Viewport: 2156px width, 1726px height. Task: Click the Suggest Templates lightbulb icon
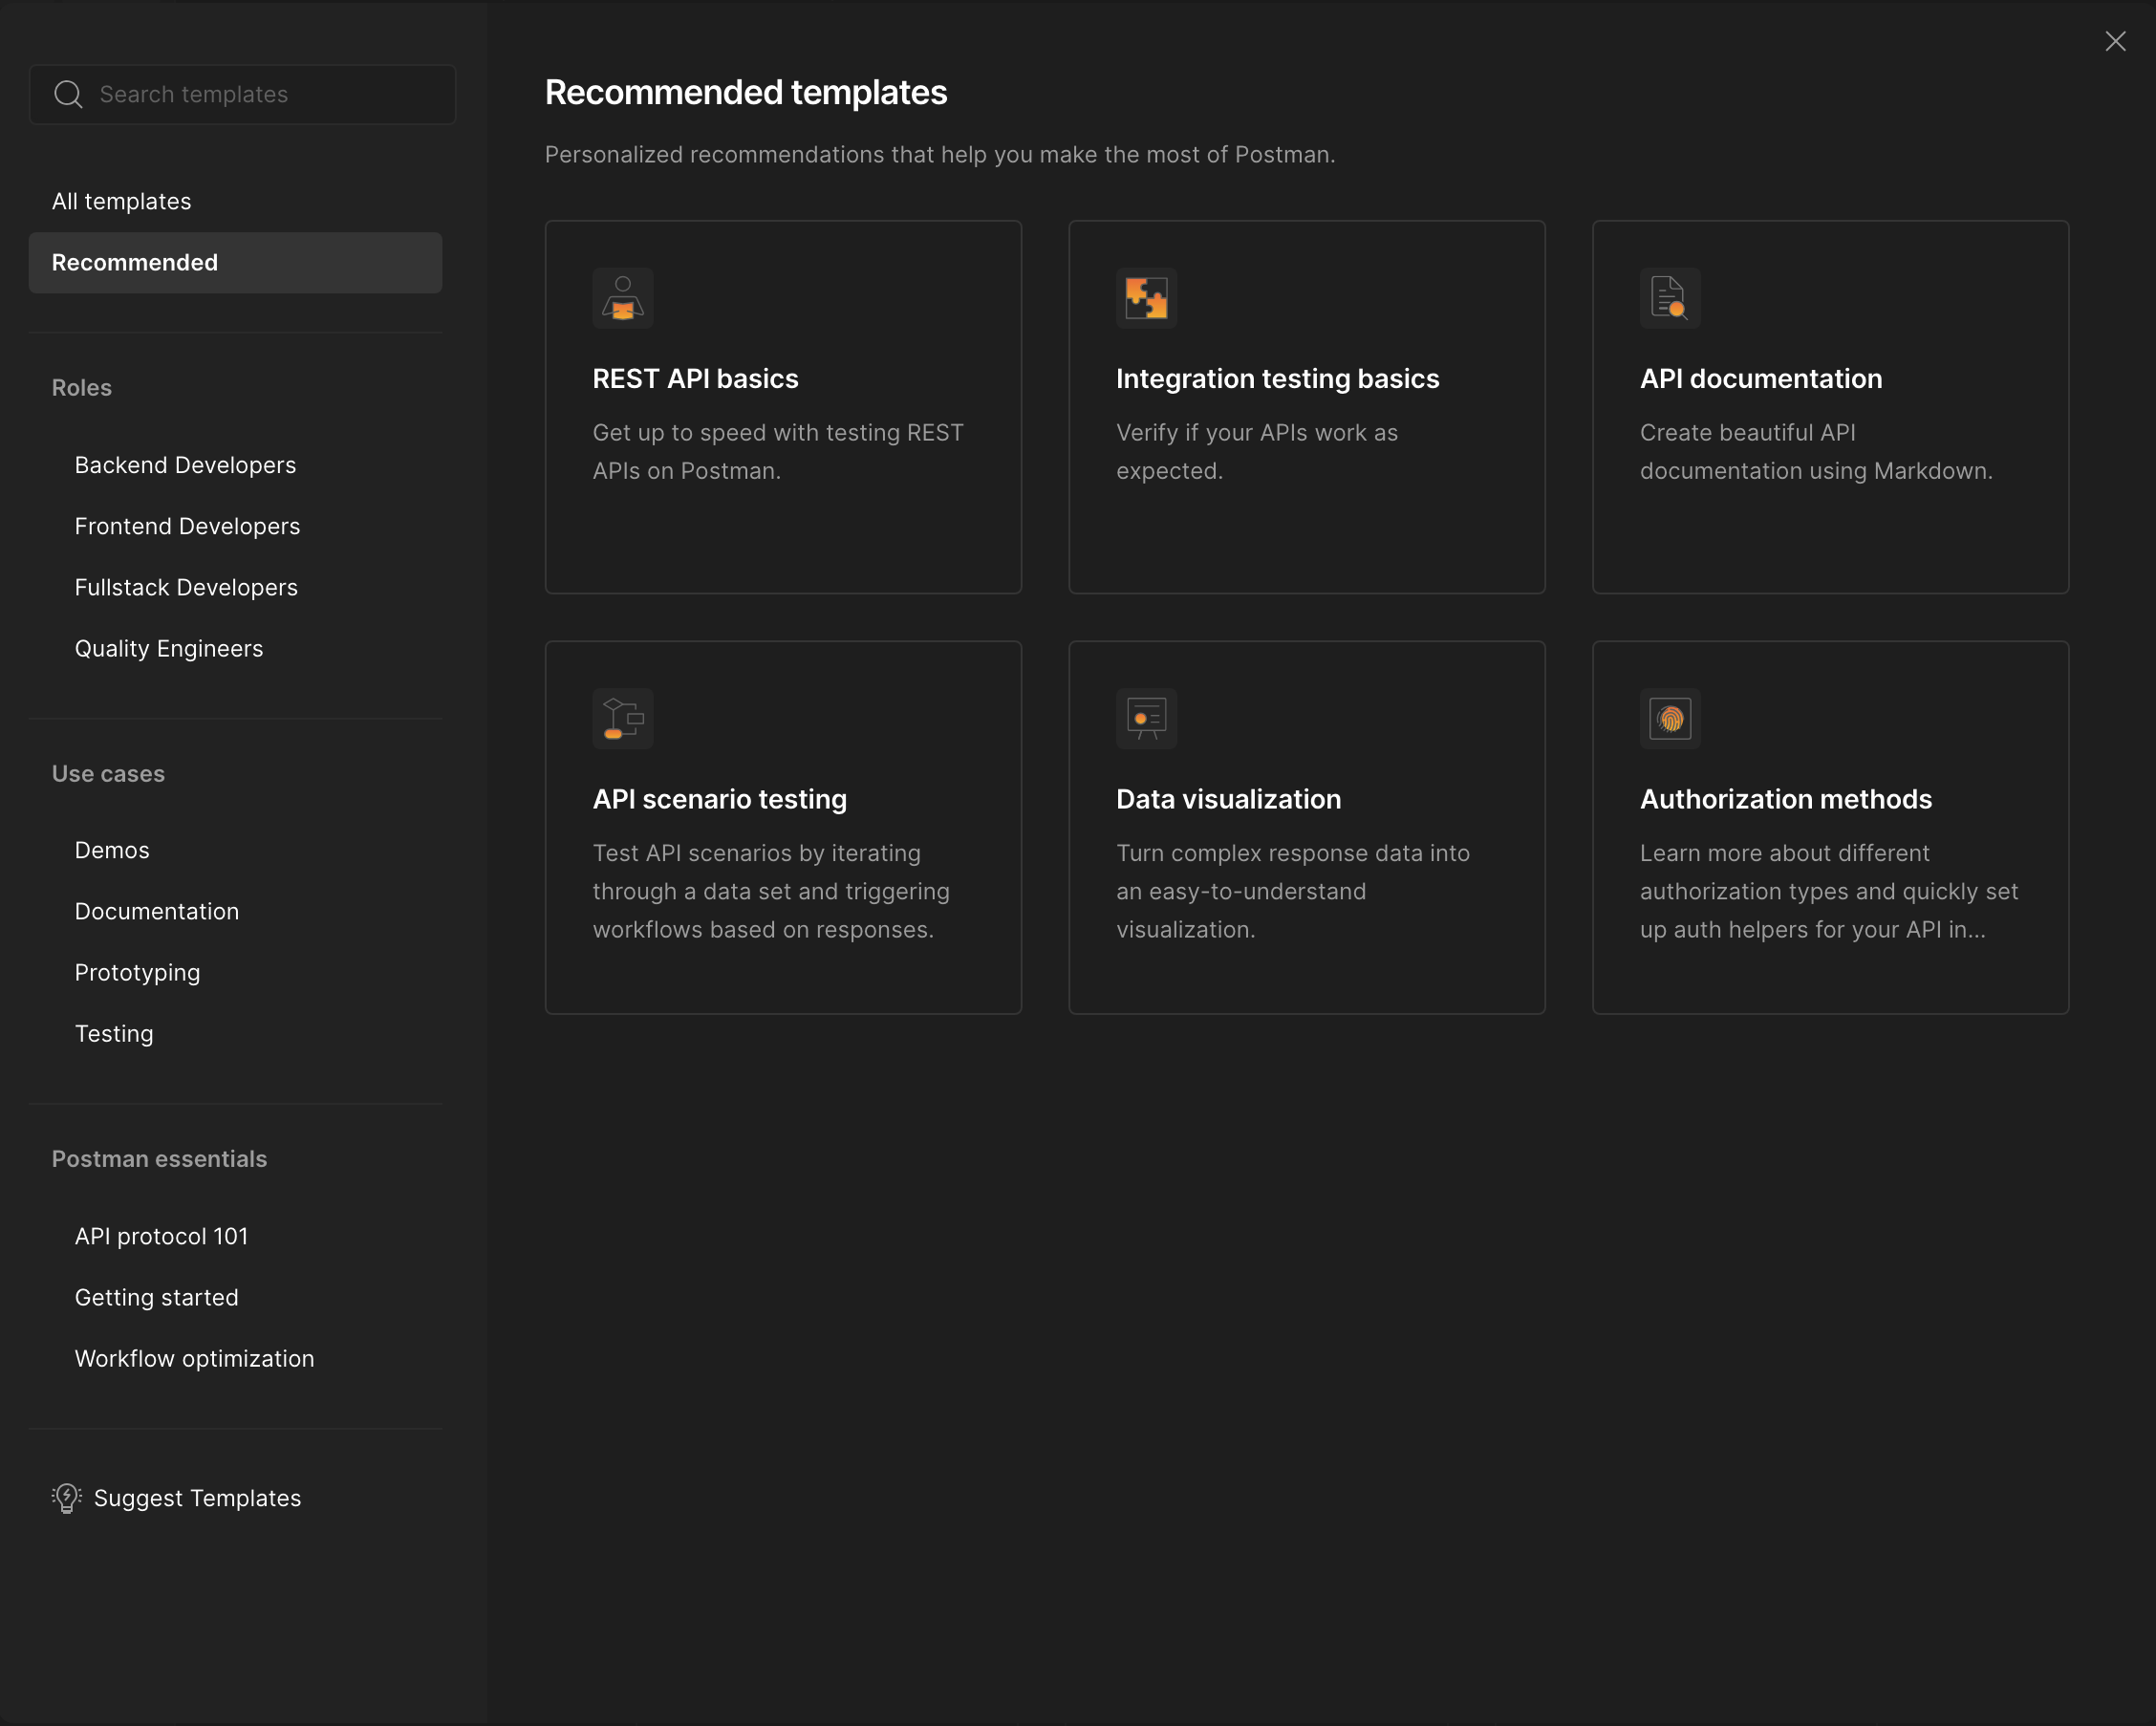click(67, 1498)
